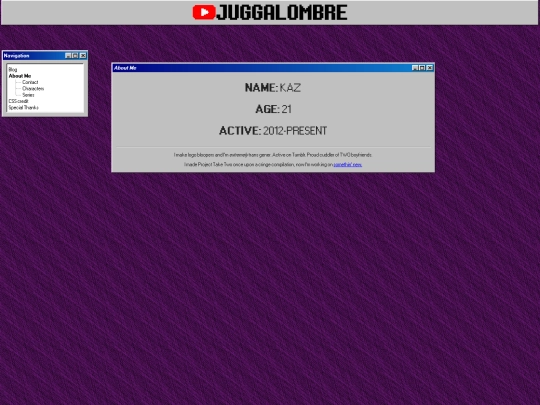Open Special Thanks in Navigation tree
Screen dimensions: 540x405
23,107
